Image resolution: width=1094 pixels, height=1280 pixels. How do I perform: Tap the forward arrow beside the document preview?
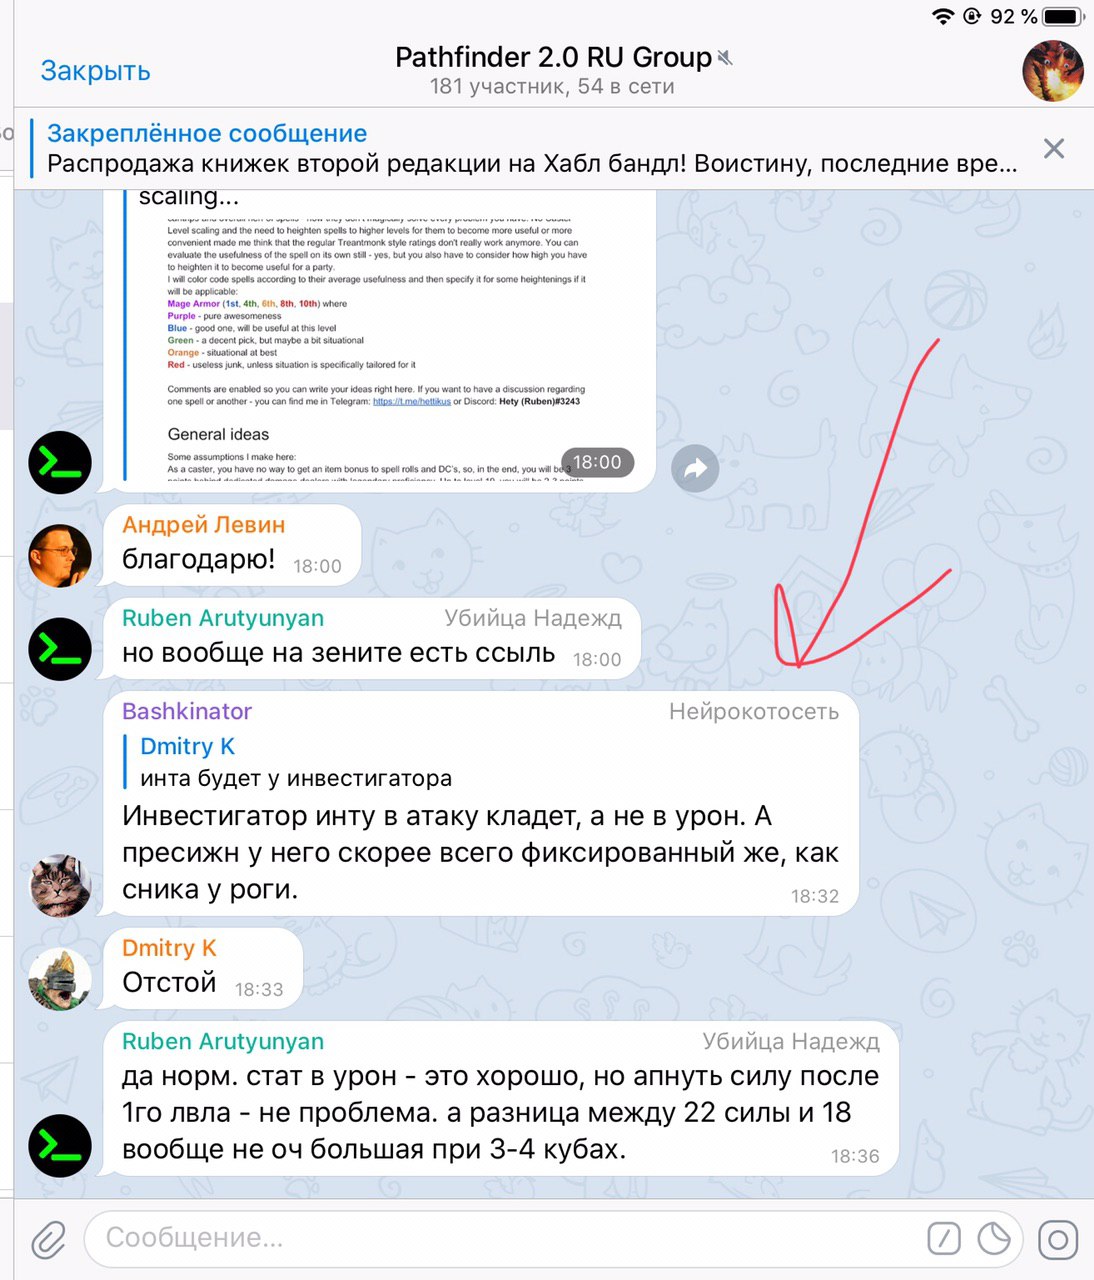pyautogui.click(x=695, y=468)
